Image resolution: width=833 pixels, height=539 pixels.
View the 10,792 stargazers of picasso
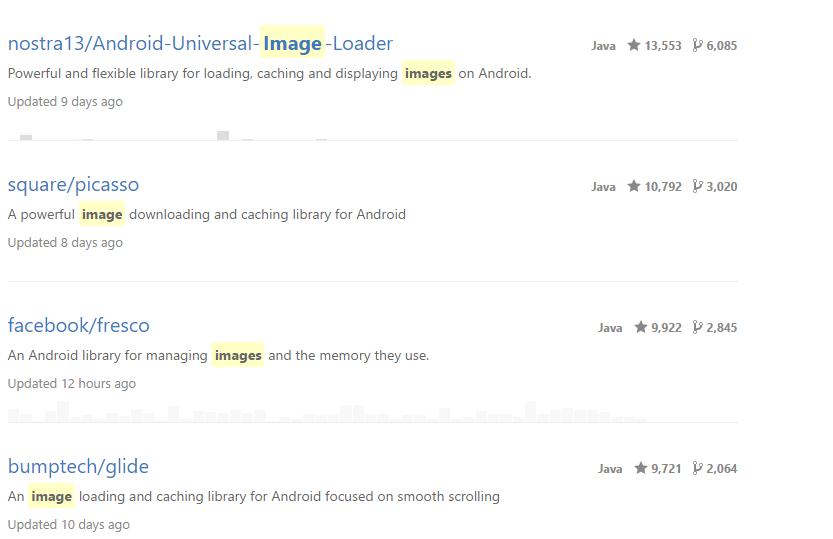click(x=663, y=187)
